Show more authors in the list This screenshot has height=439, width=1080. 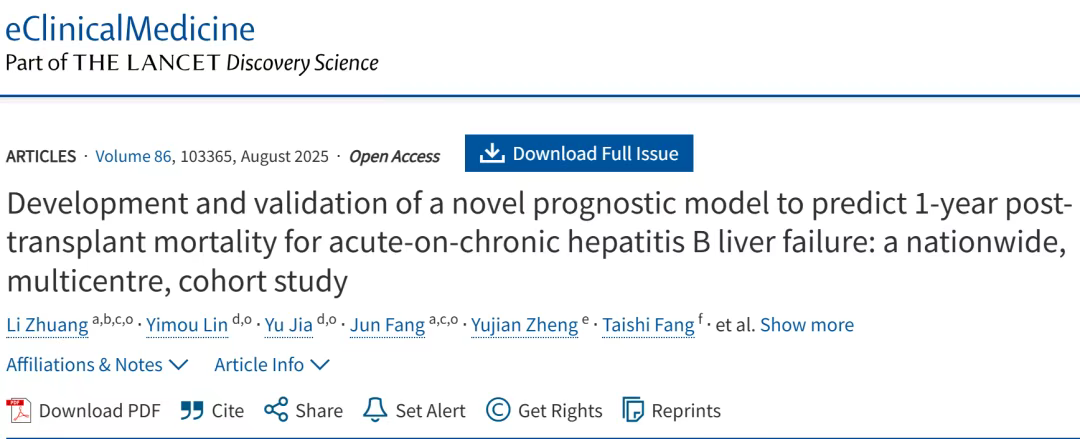(807, 325)
